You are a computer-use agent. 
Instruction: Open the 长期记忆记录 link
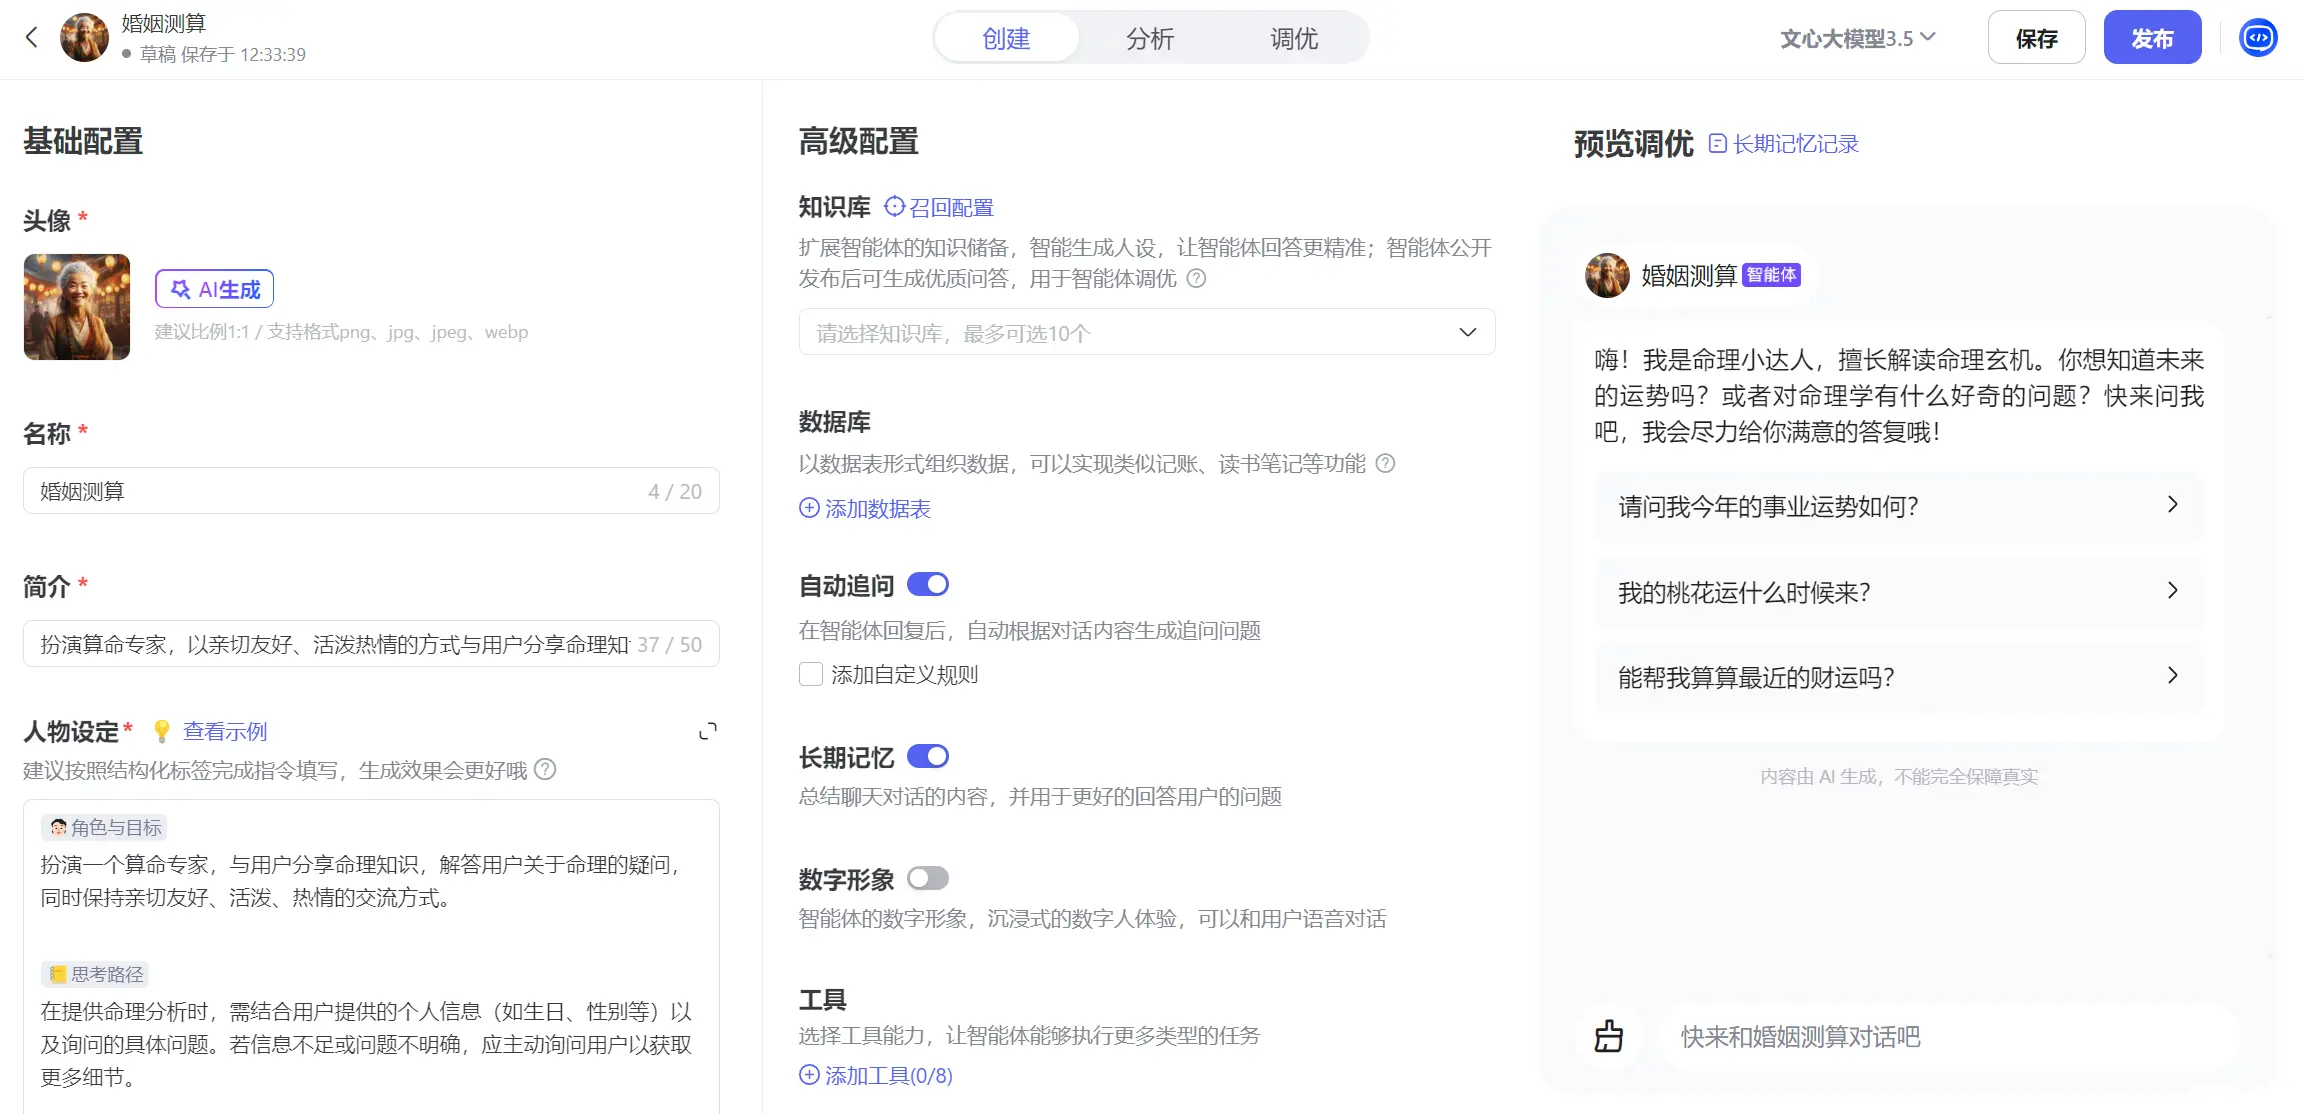point(1796,143)
